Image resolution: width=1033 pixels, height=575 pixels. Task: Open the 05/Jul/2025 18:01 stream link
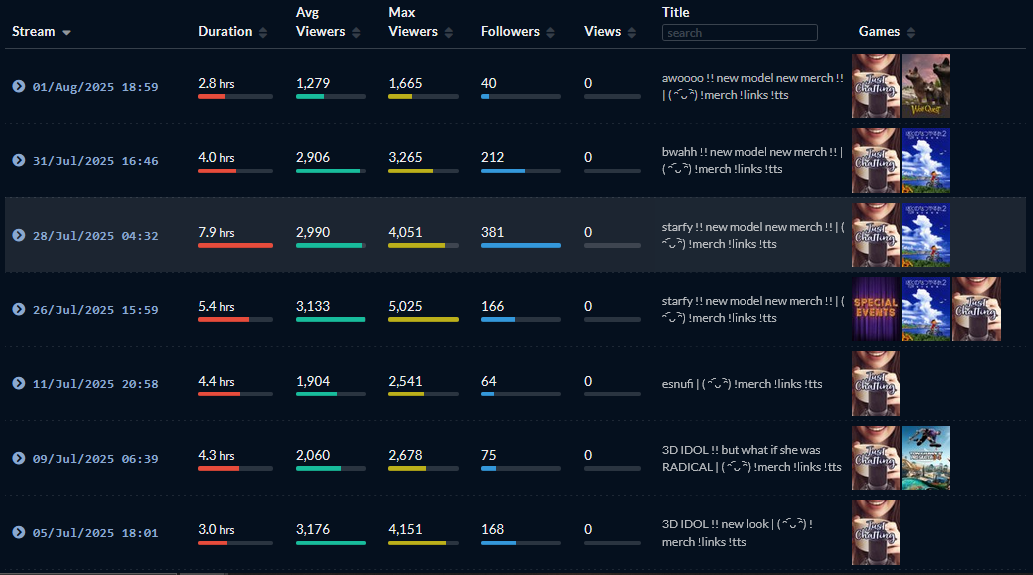pyautogui.click(x=96, y=533)
